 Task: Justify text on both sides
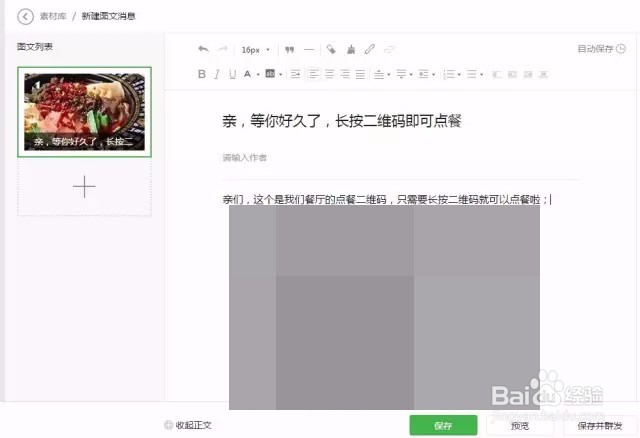tap(360, 74)
